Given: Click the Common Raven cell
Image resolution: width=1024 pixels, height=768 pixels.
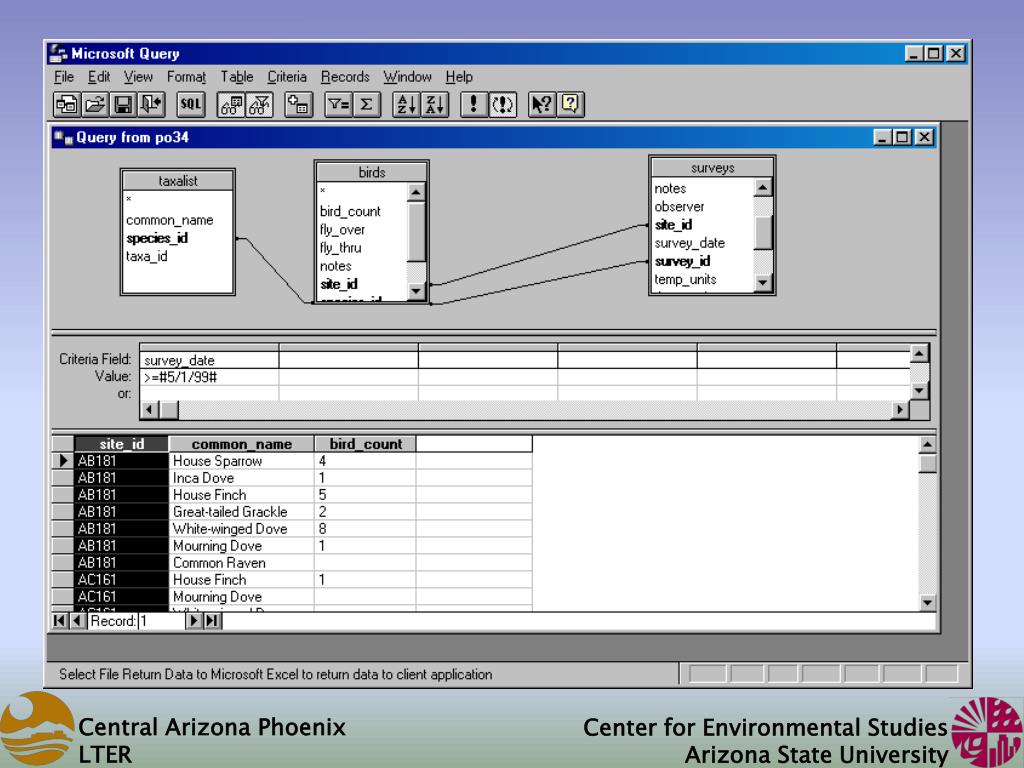Looking at the screenshot, I should [242, 563].
